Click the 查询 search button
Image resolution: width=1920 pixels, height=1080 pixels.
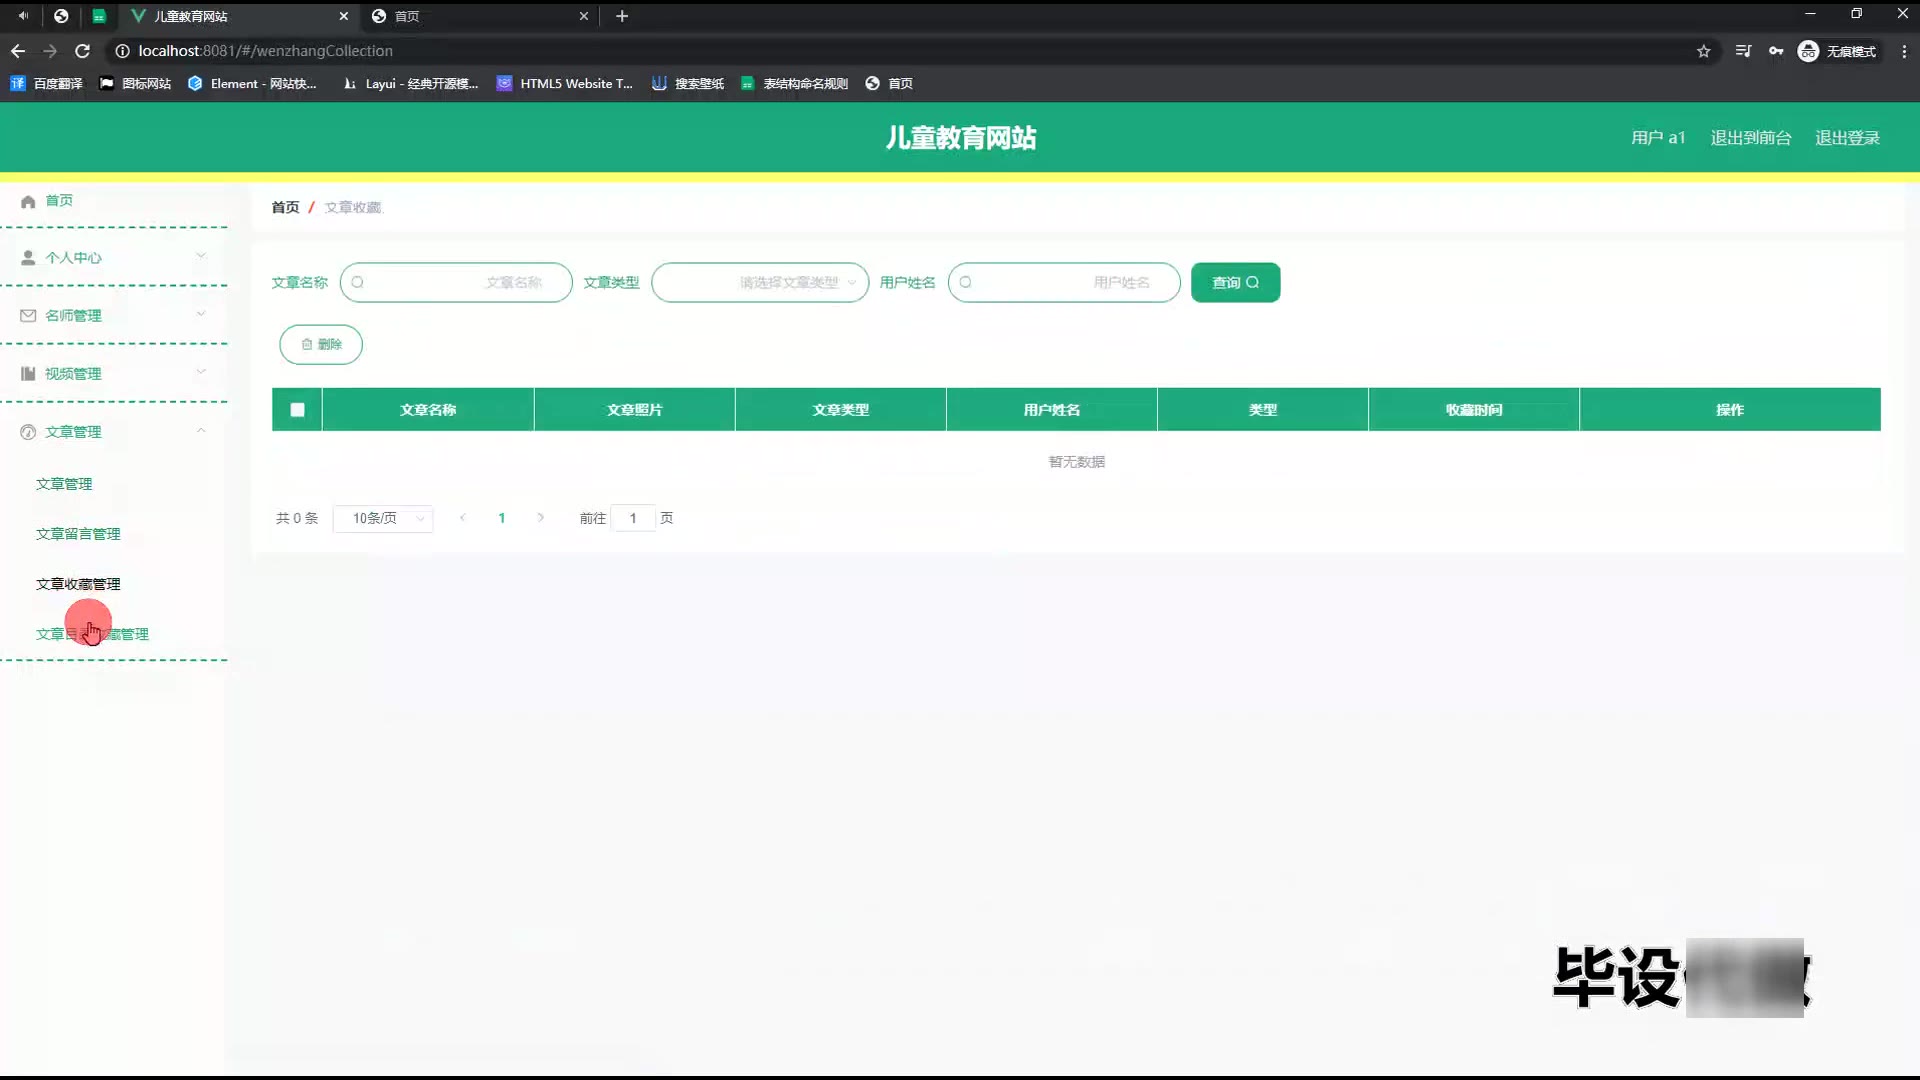[x=1235, y=283]
